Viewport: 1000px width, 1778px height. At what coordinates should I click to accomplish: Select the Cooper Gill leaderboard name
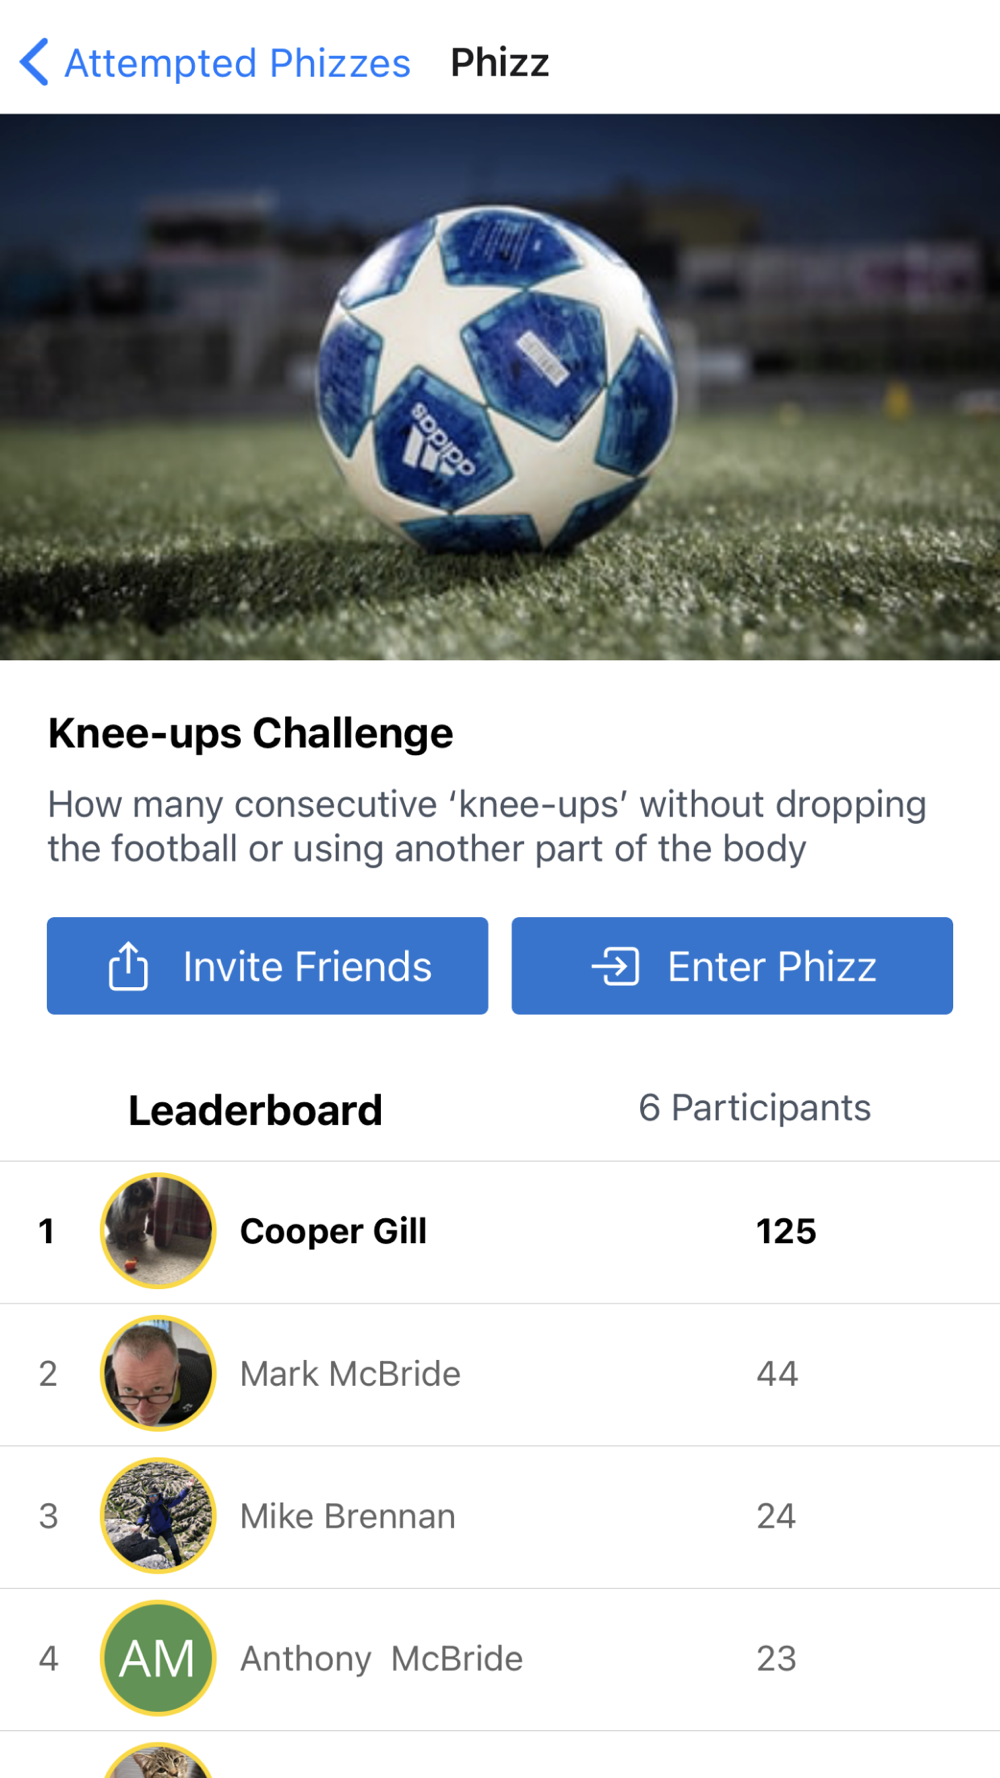(x=333, y=1231)
